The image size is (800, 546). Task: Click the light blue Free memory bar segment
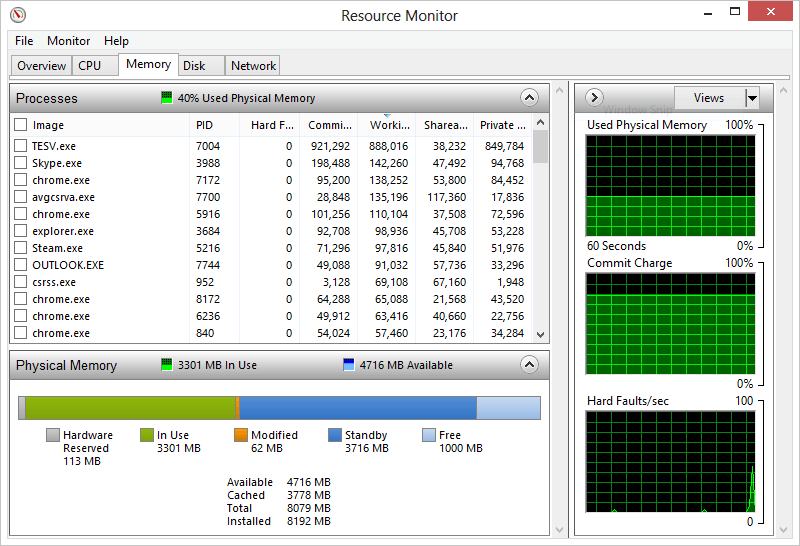pos(508,408)
